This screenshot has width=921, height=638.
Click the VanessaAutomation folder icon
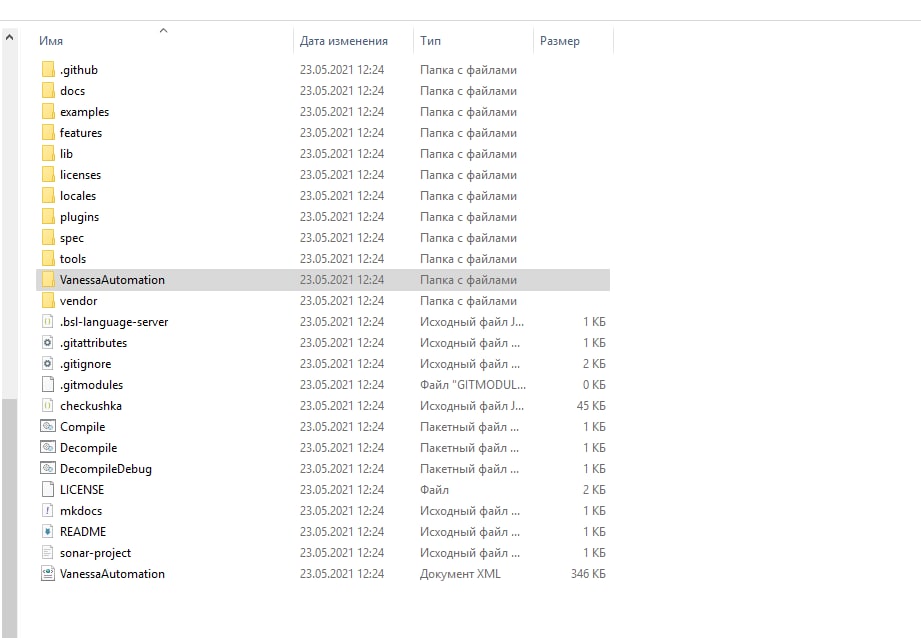pyautogui.click(x=48, y=280)
